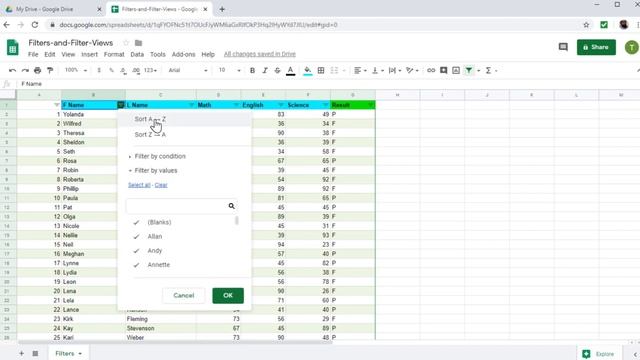Open comment history icon near Share
Image resolution: width=640 pixels, height=360 pixels.
coord(563,47)
